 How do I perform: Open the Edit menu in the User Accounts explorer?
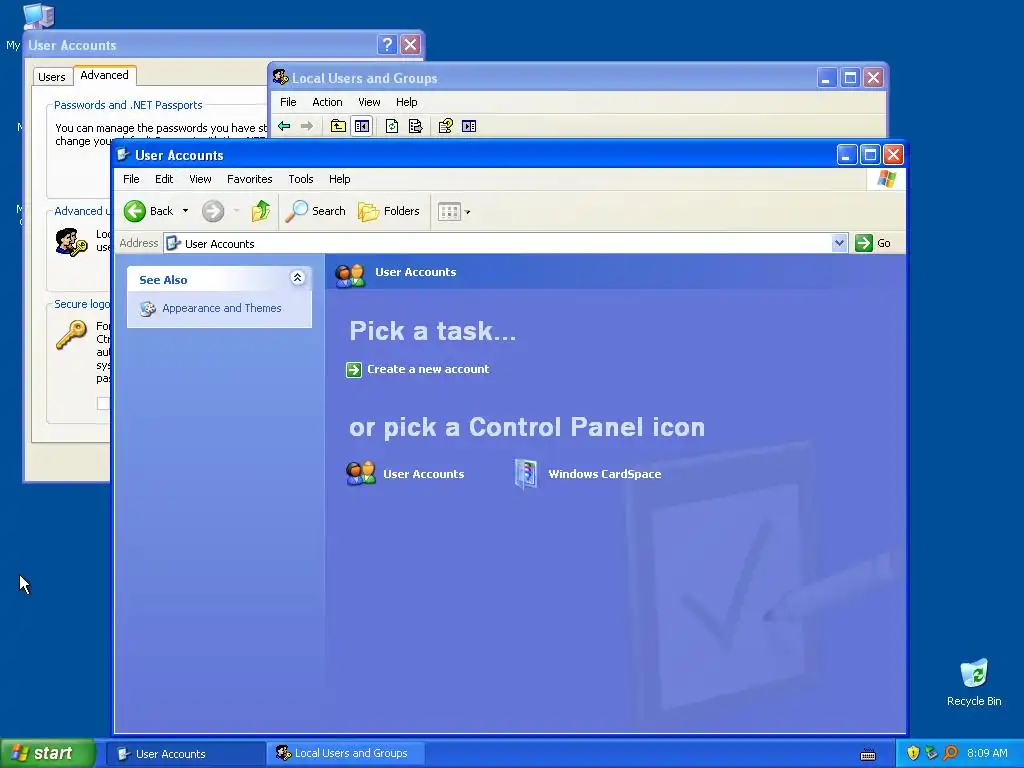click(164, 179)
